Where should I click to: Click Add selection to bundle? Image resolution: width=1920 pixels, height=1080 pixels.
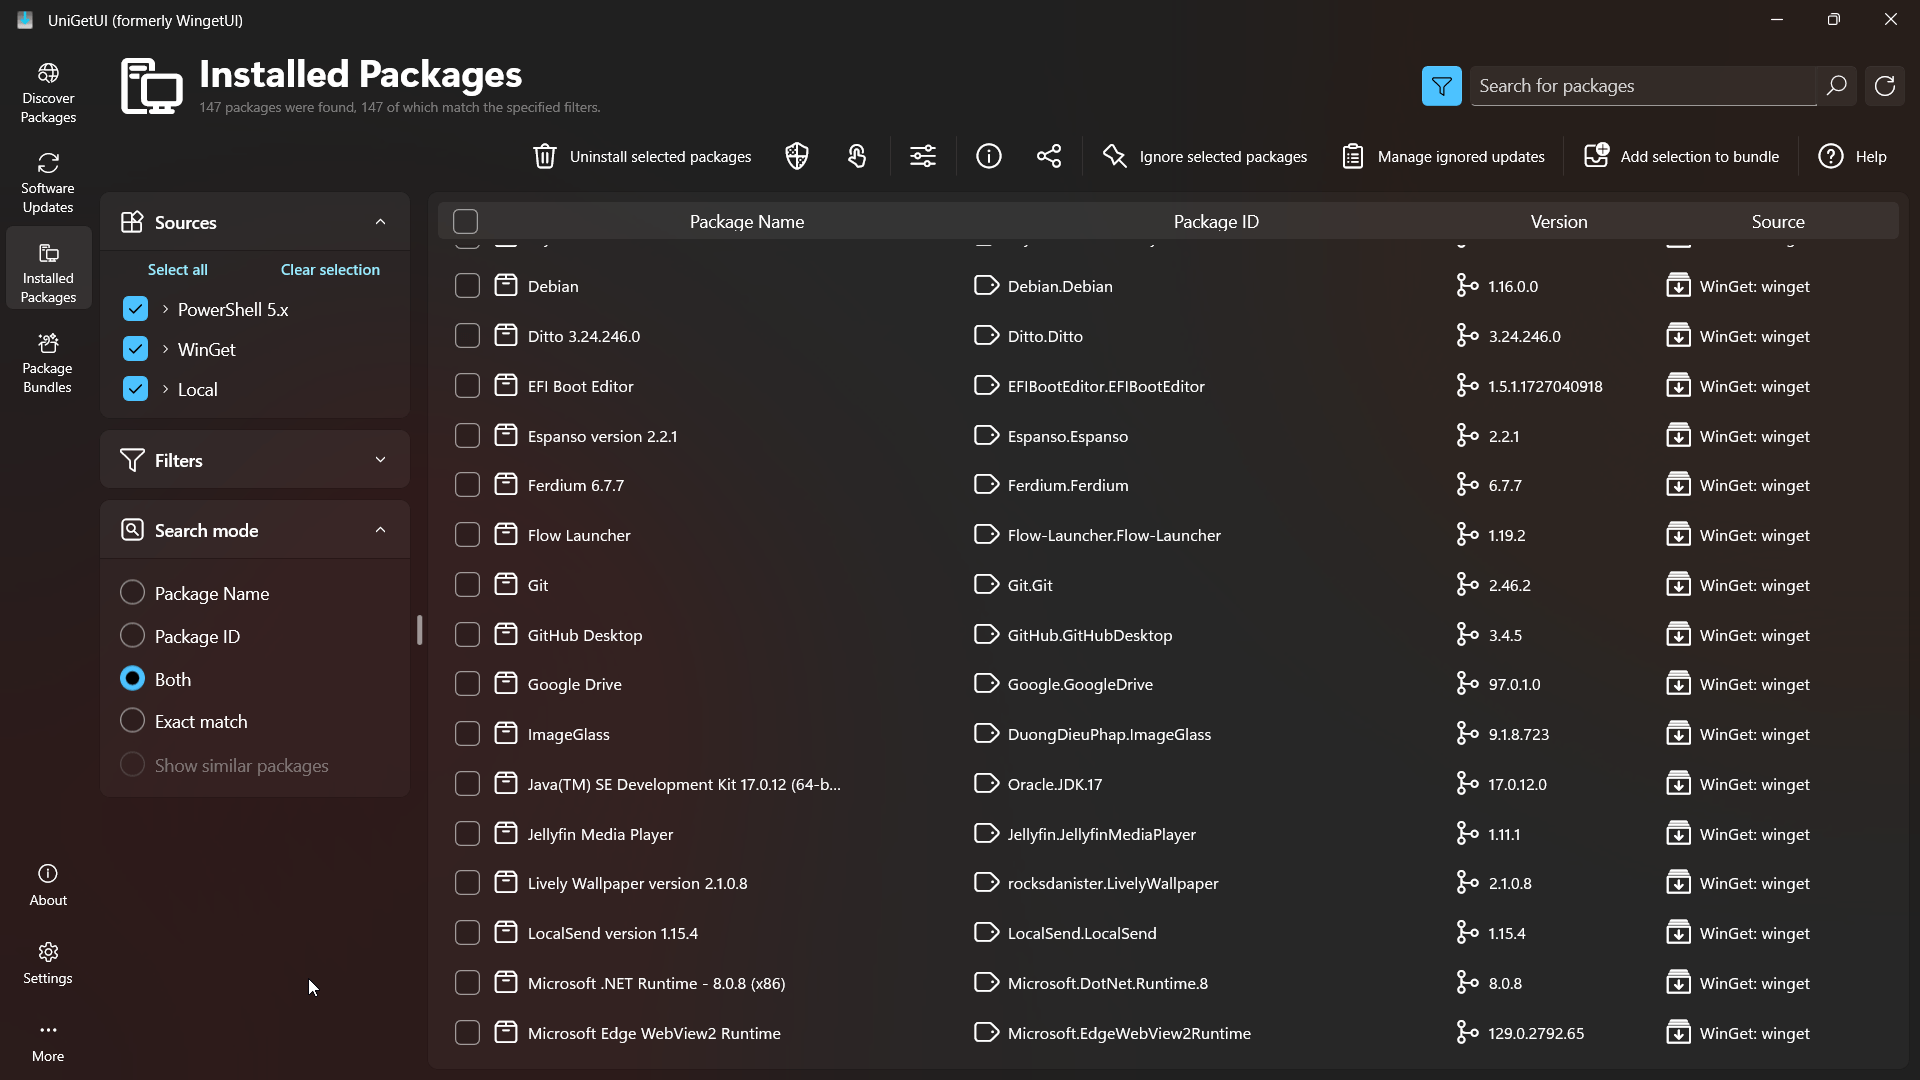tap(1682, 156)
